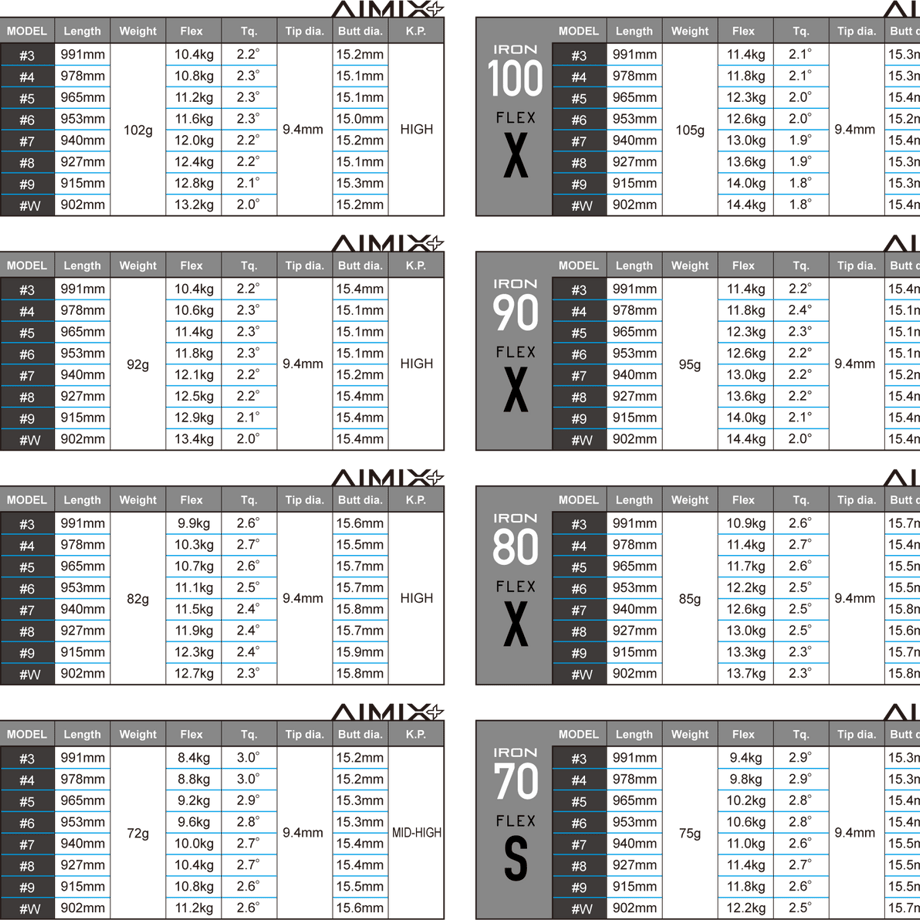Click the 102g weight cell
The height and width of the screenshot is (920, 920).
pos(138,130)
